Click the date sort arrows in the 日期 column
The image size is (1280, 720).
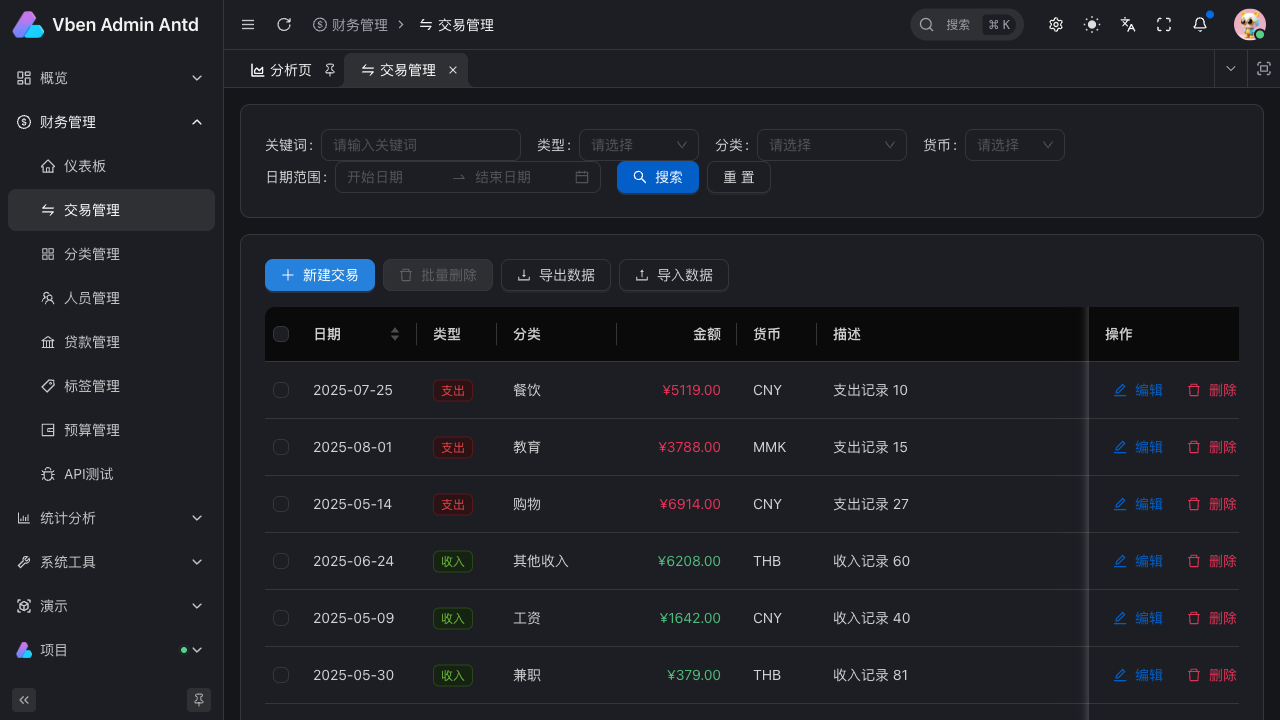(395, 334)
